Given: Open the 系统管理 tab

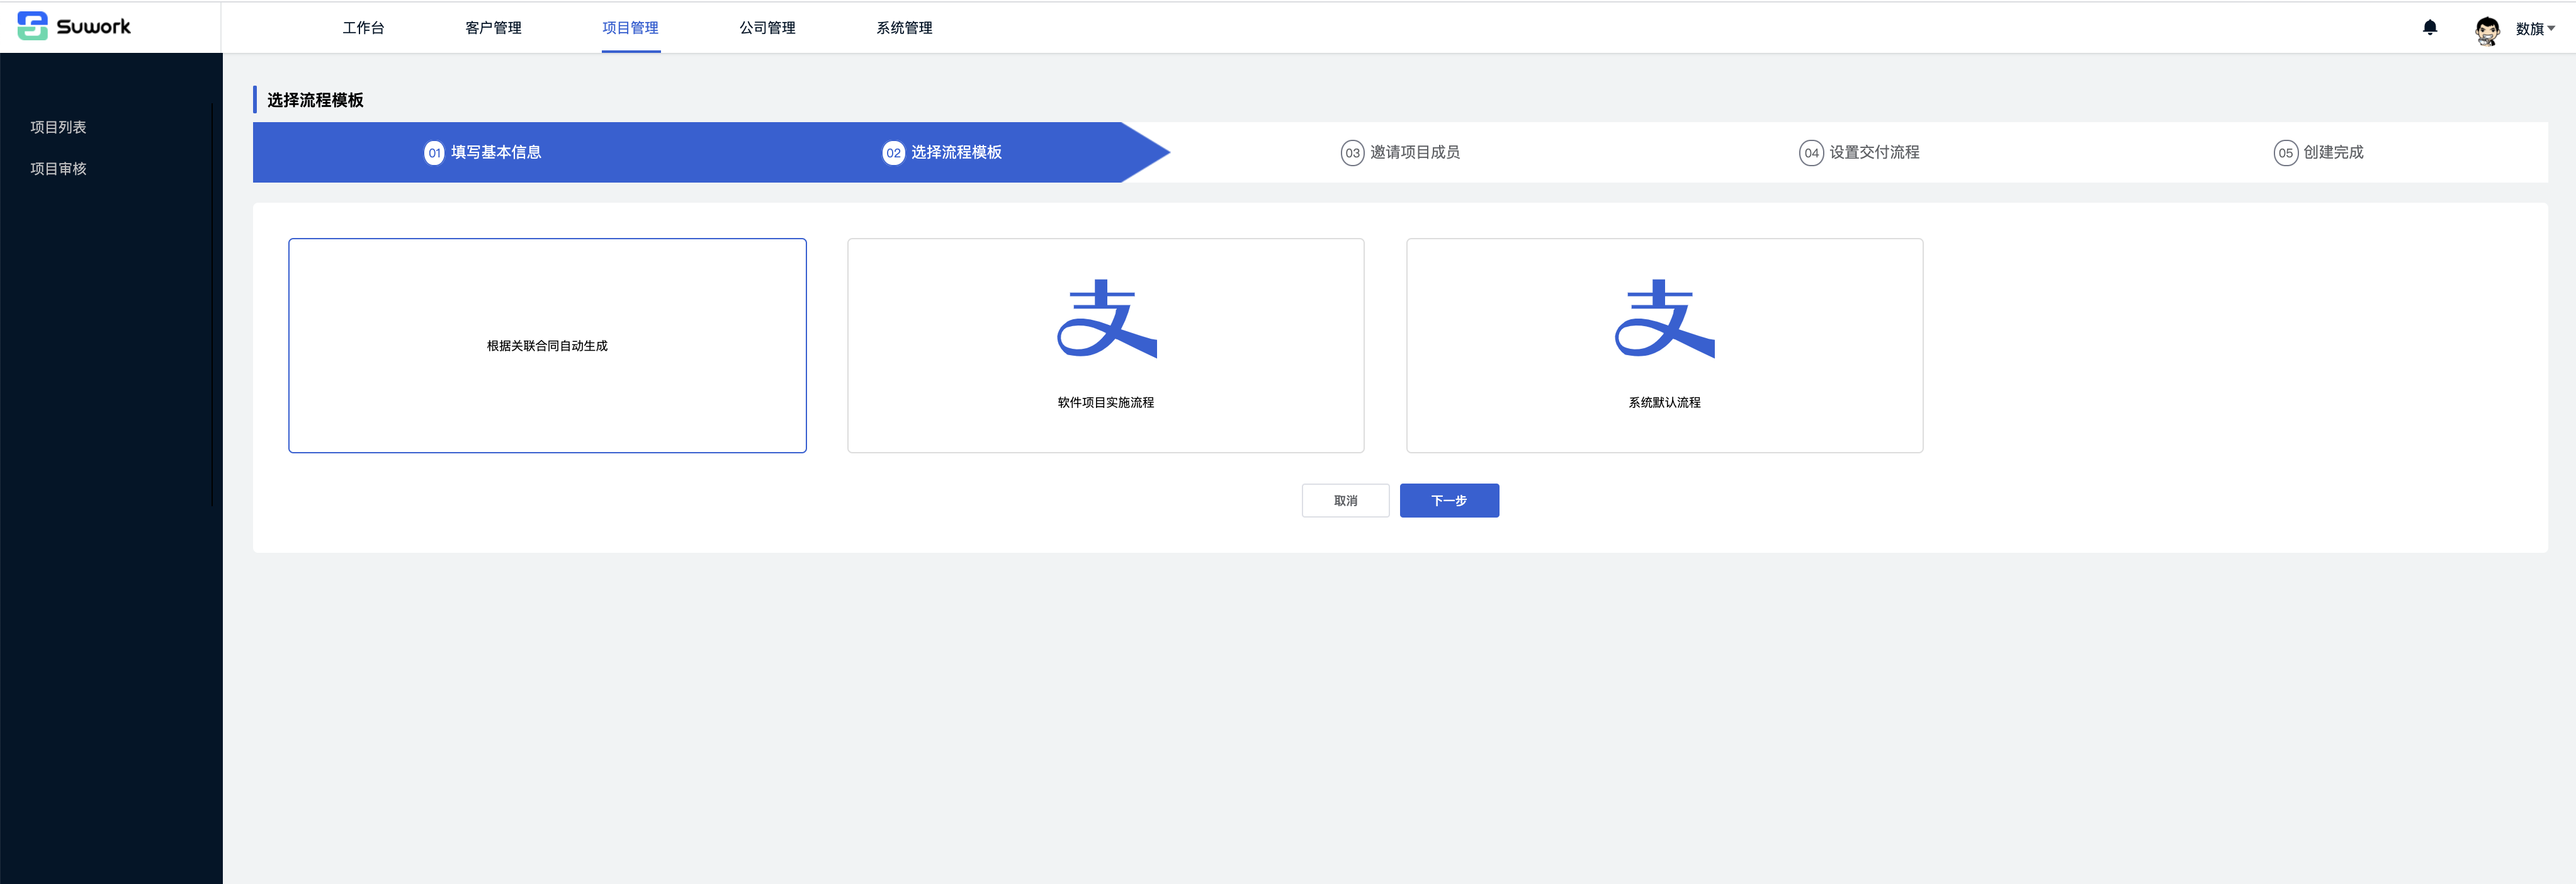Looking at the screenshot, I should click(x=904, y=28).
